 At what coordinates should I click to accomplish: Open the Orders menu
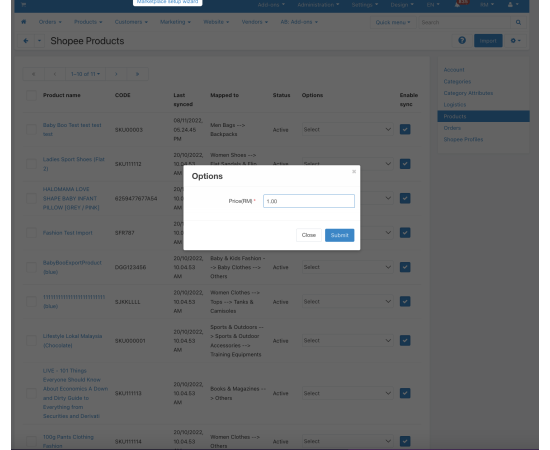point(50,22)
